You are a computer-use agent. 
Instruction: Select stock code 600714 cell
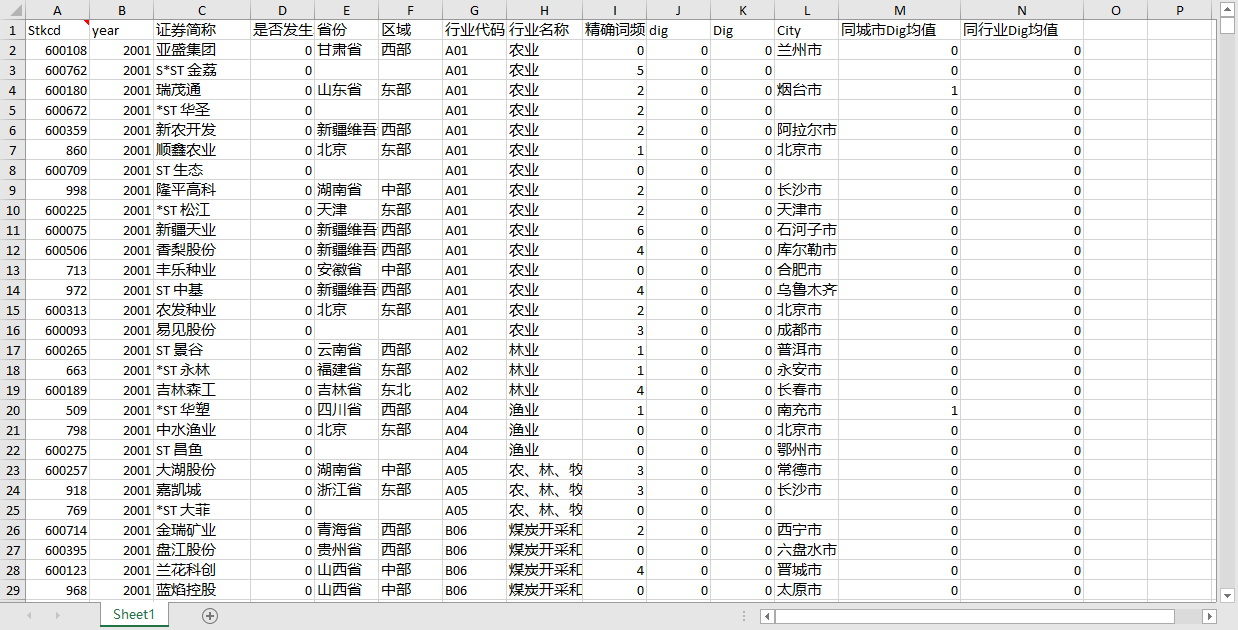tap(57, 530)
